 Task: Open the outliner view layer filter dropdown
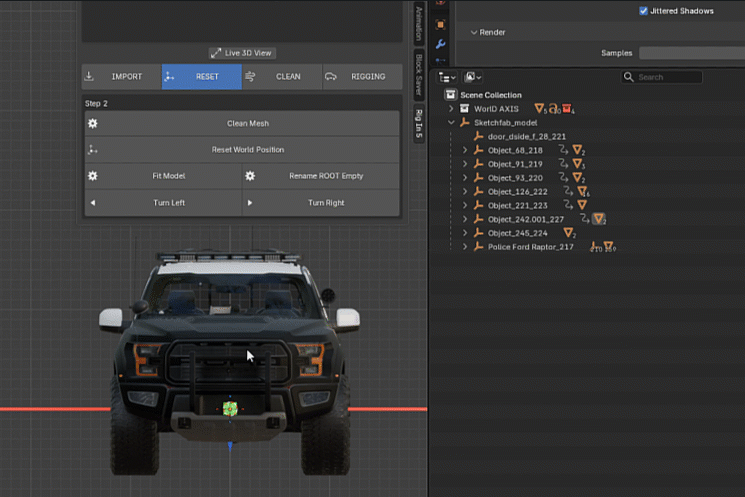(473, 77)
